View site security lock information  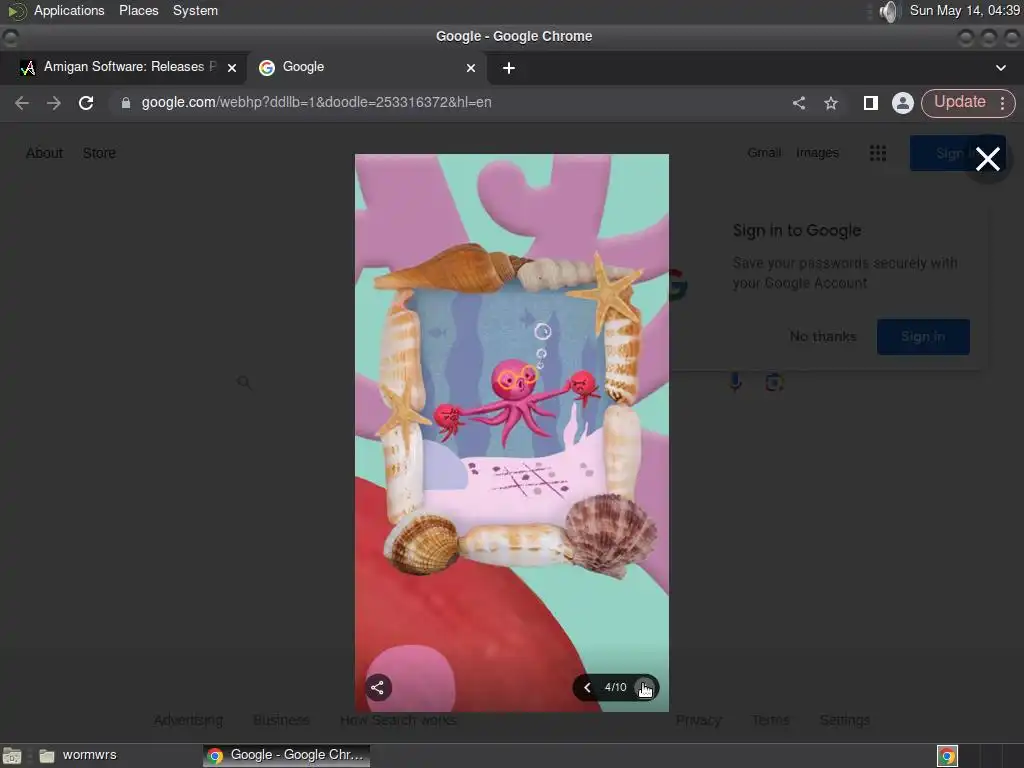point(125,103)
